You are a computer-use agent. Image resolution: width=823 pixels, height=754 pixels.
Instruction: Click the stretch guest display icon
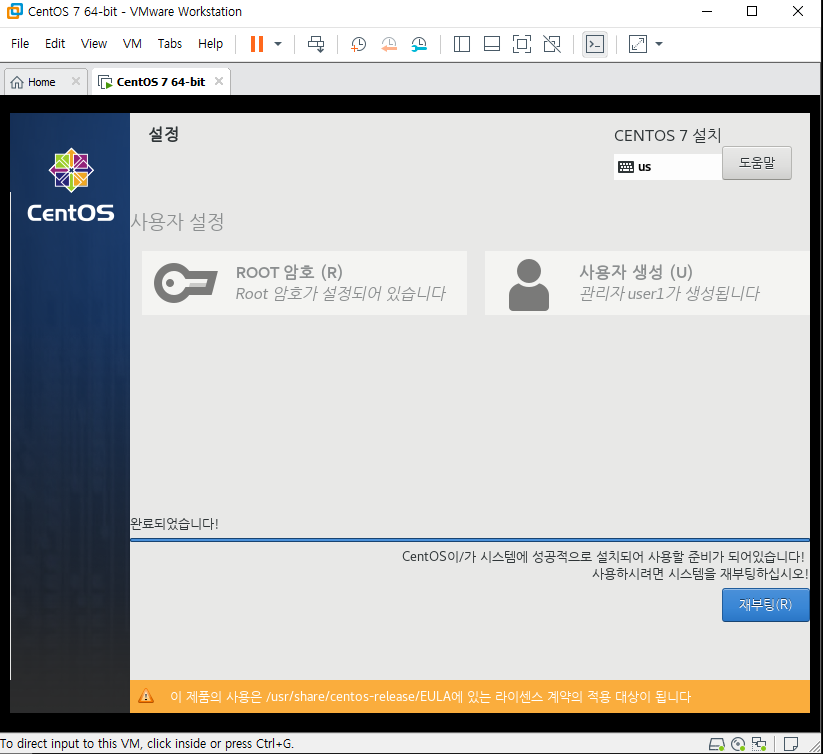638,44
